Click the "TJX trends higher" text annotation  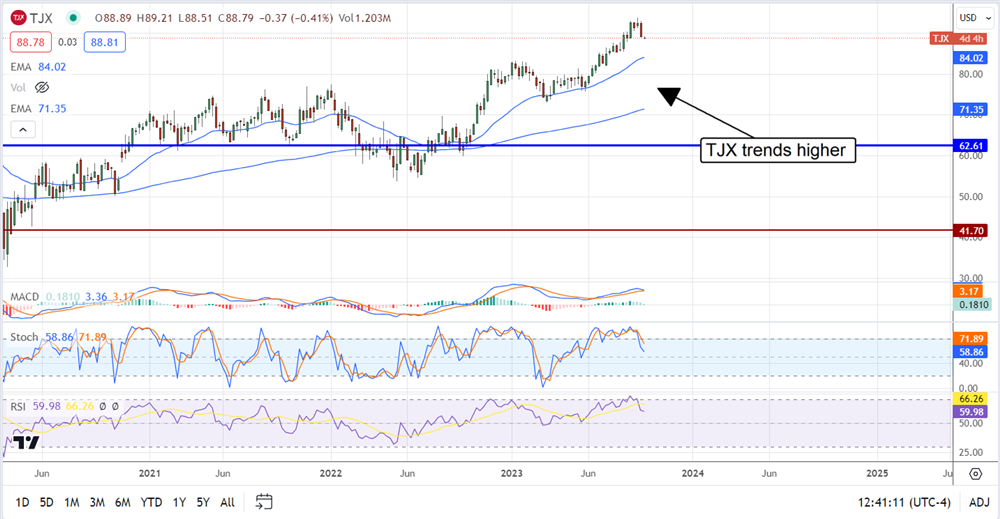coord(775,151)
